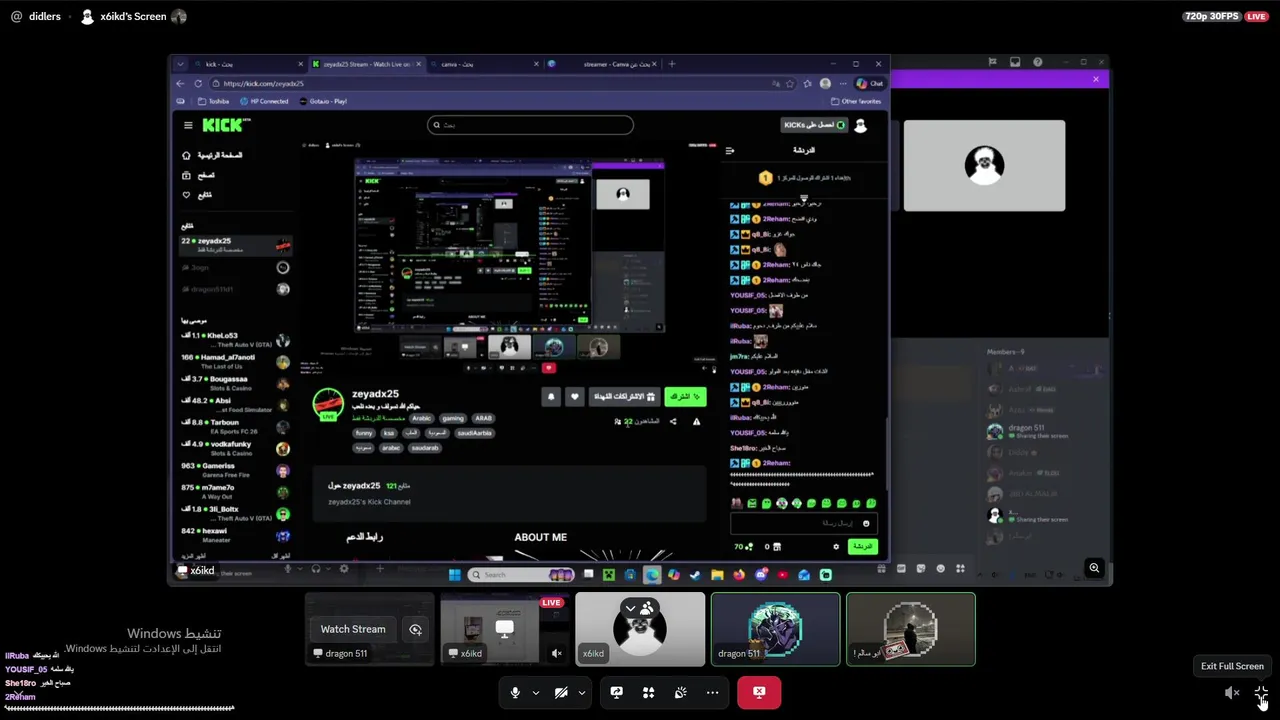Open More options three-dot menu
1280x720 pixels.
pyautogui.click(x=712, y=692)
